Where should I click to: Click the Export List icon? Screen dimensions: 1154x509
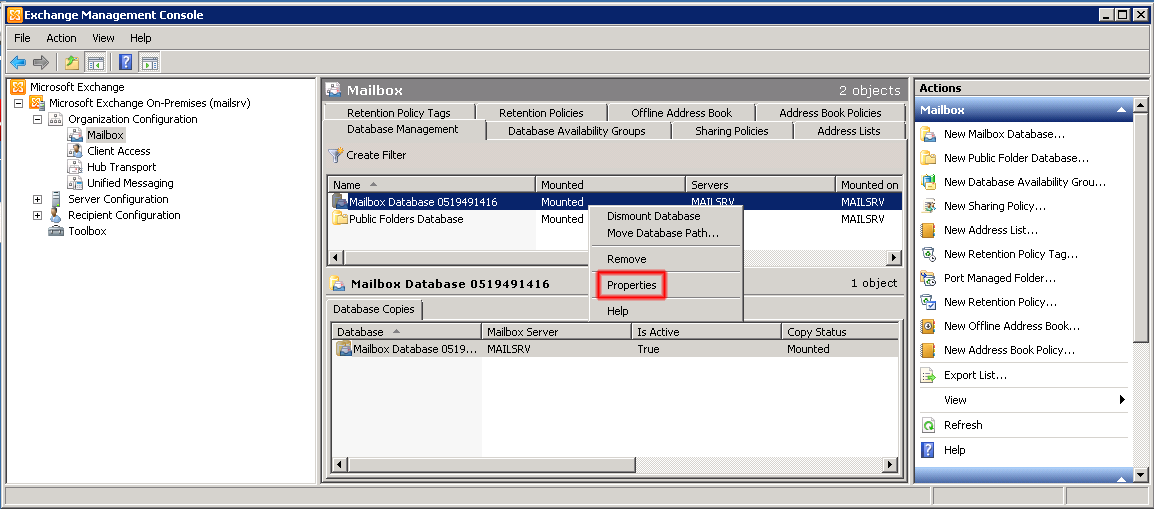point(929,375)
